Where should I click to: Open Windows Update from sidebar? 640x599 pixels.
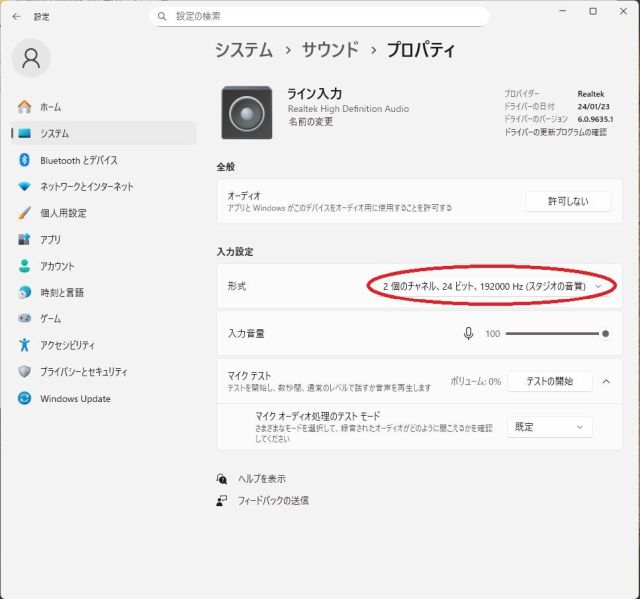coord(75,398)
